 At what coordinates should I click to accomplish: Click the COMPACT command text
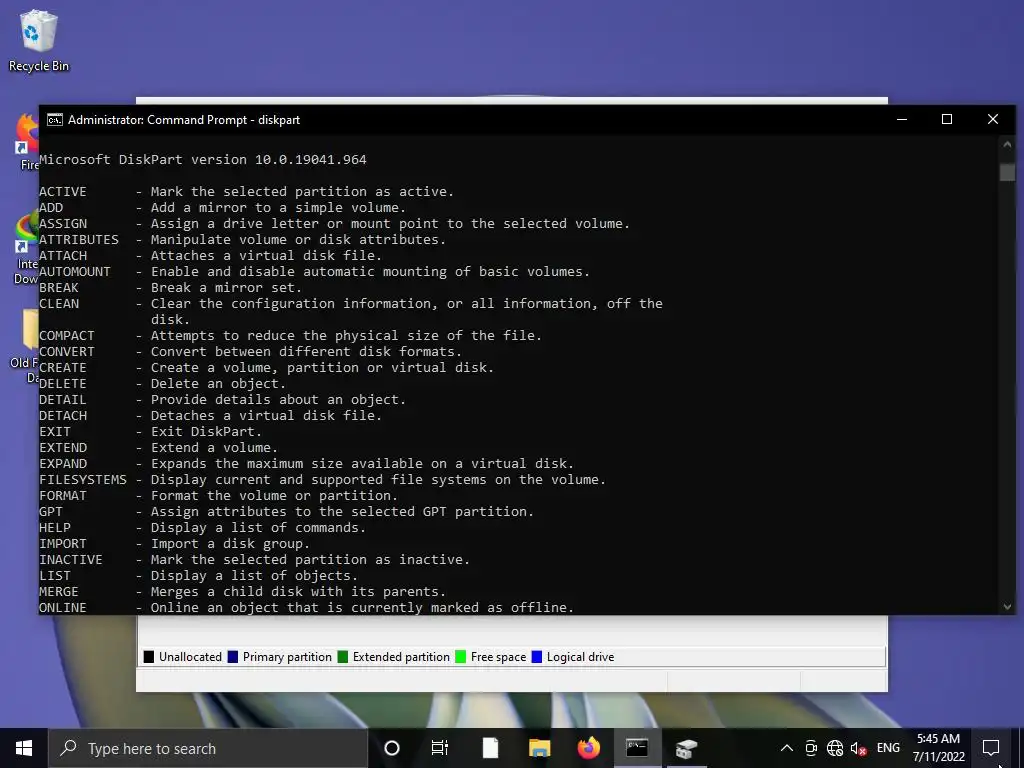click(x=67, y=336)
